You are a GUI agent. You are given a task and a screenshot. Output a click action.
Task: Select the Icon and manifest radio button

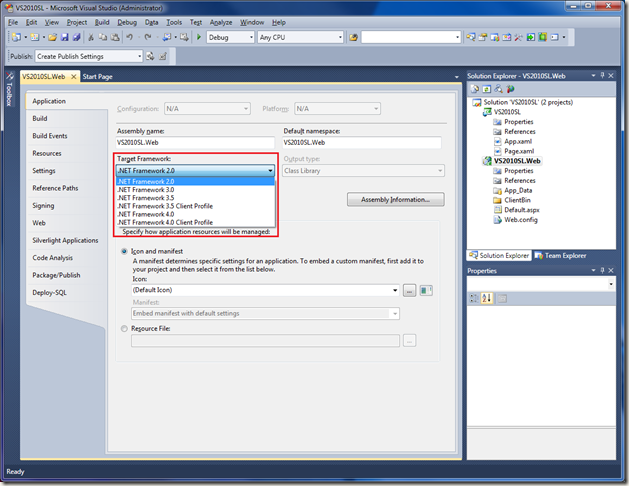click(124, 251)
